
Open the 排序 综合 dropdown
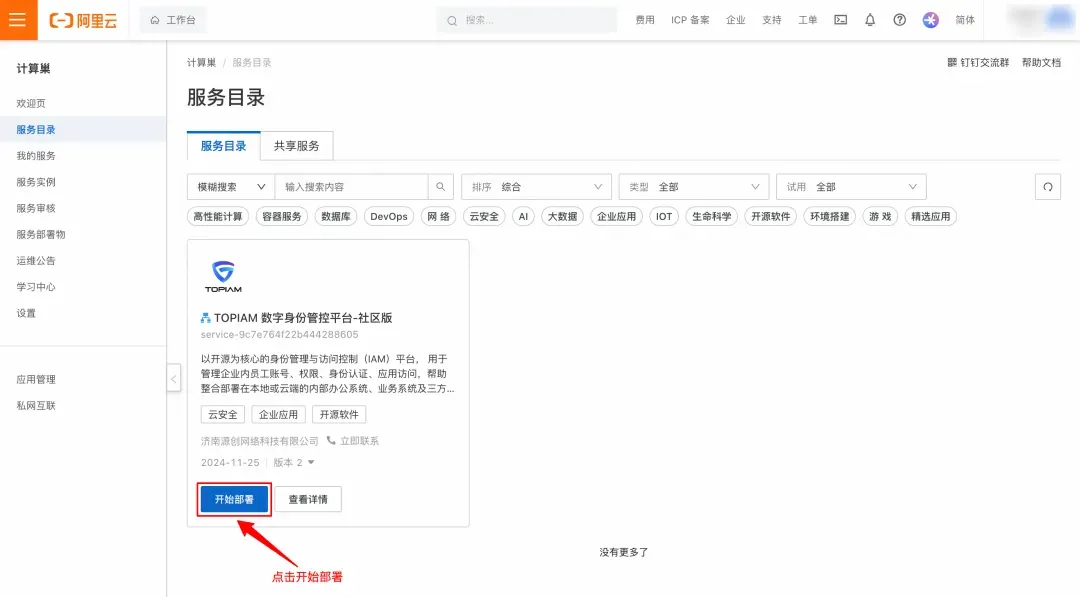537,187
